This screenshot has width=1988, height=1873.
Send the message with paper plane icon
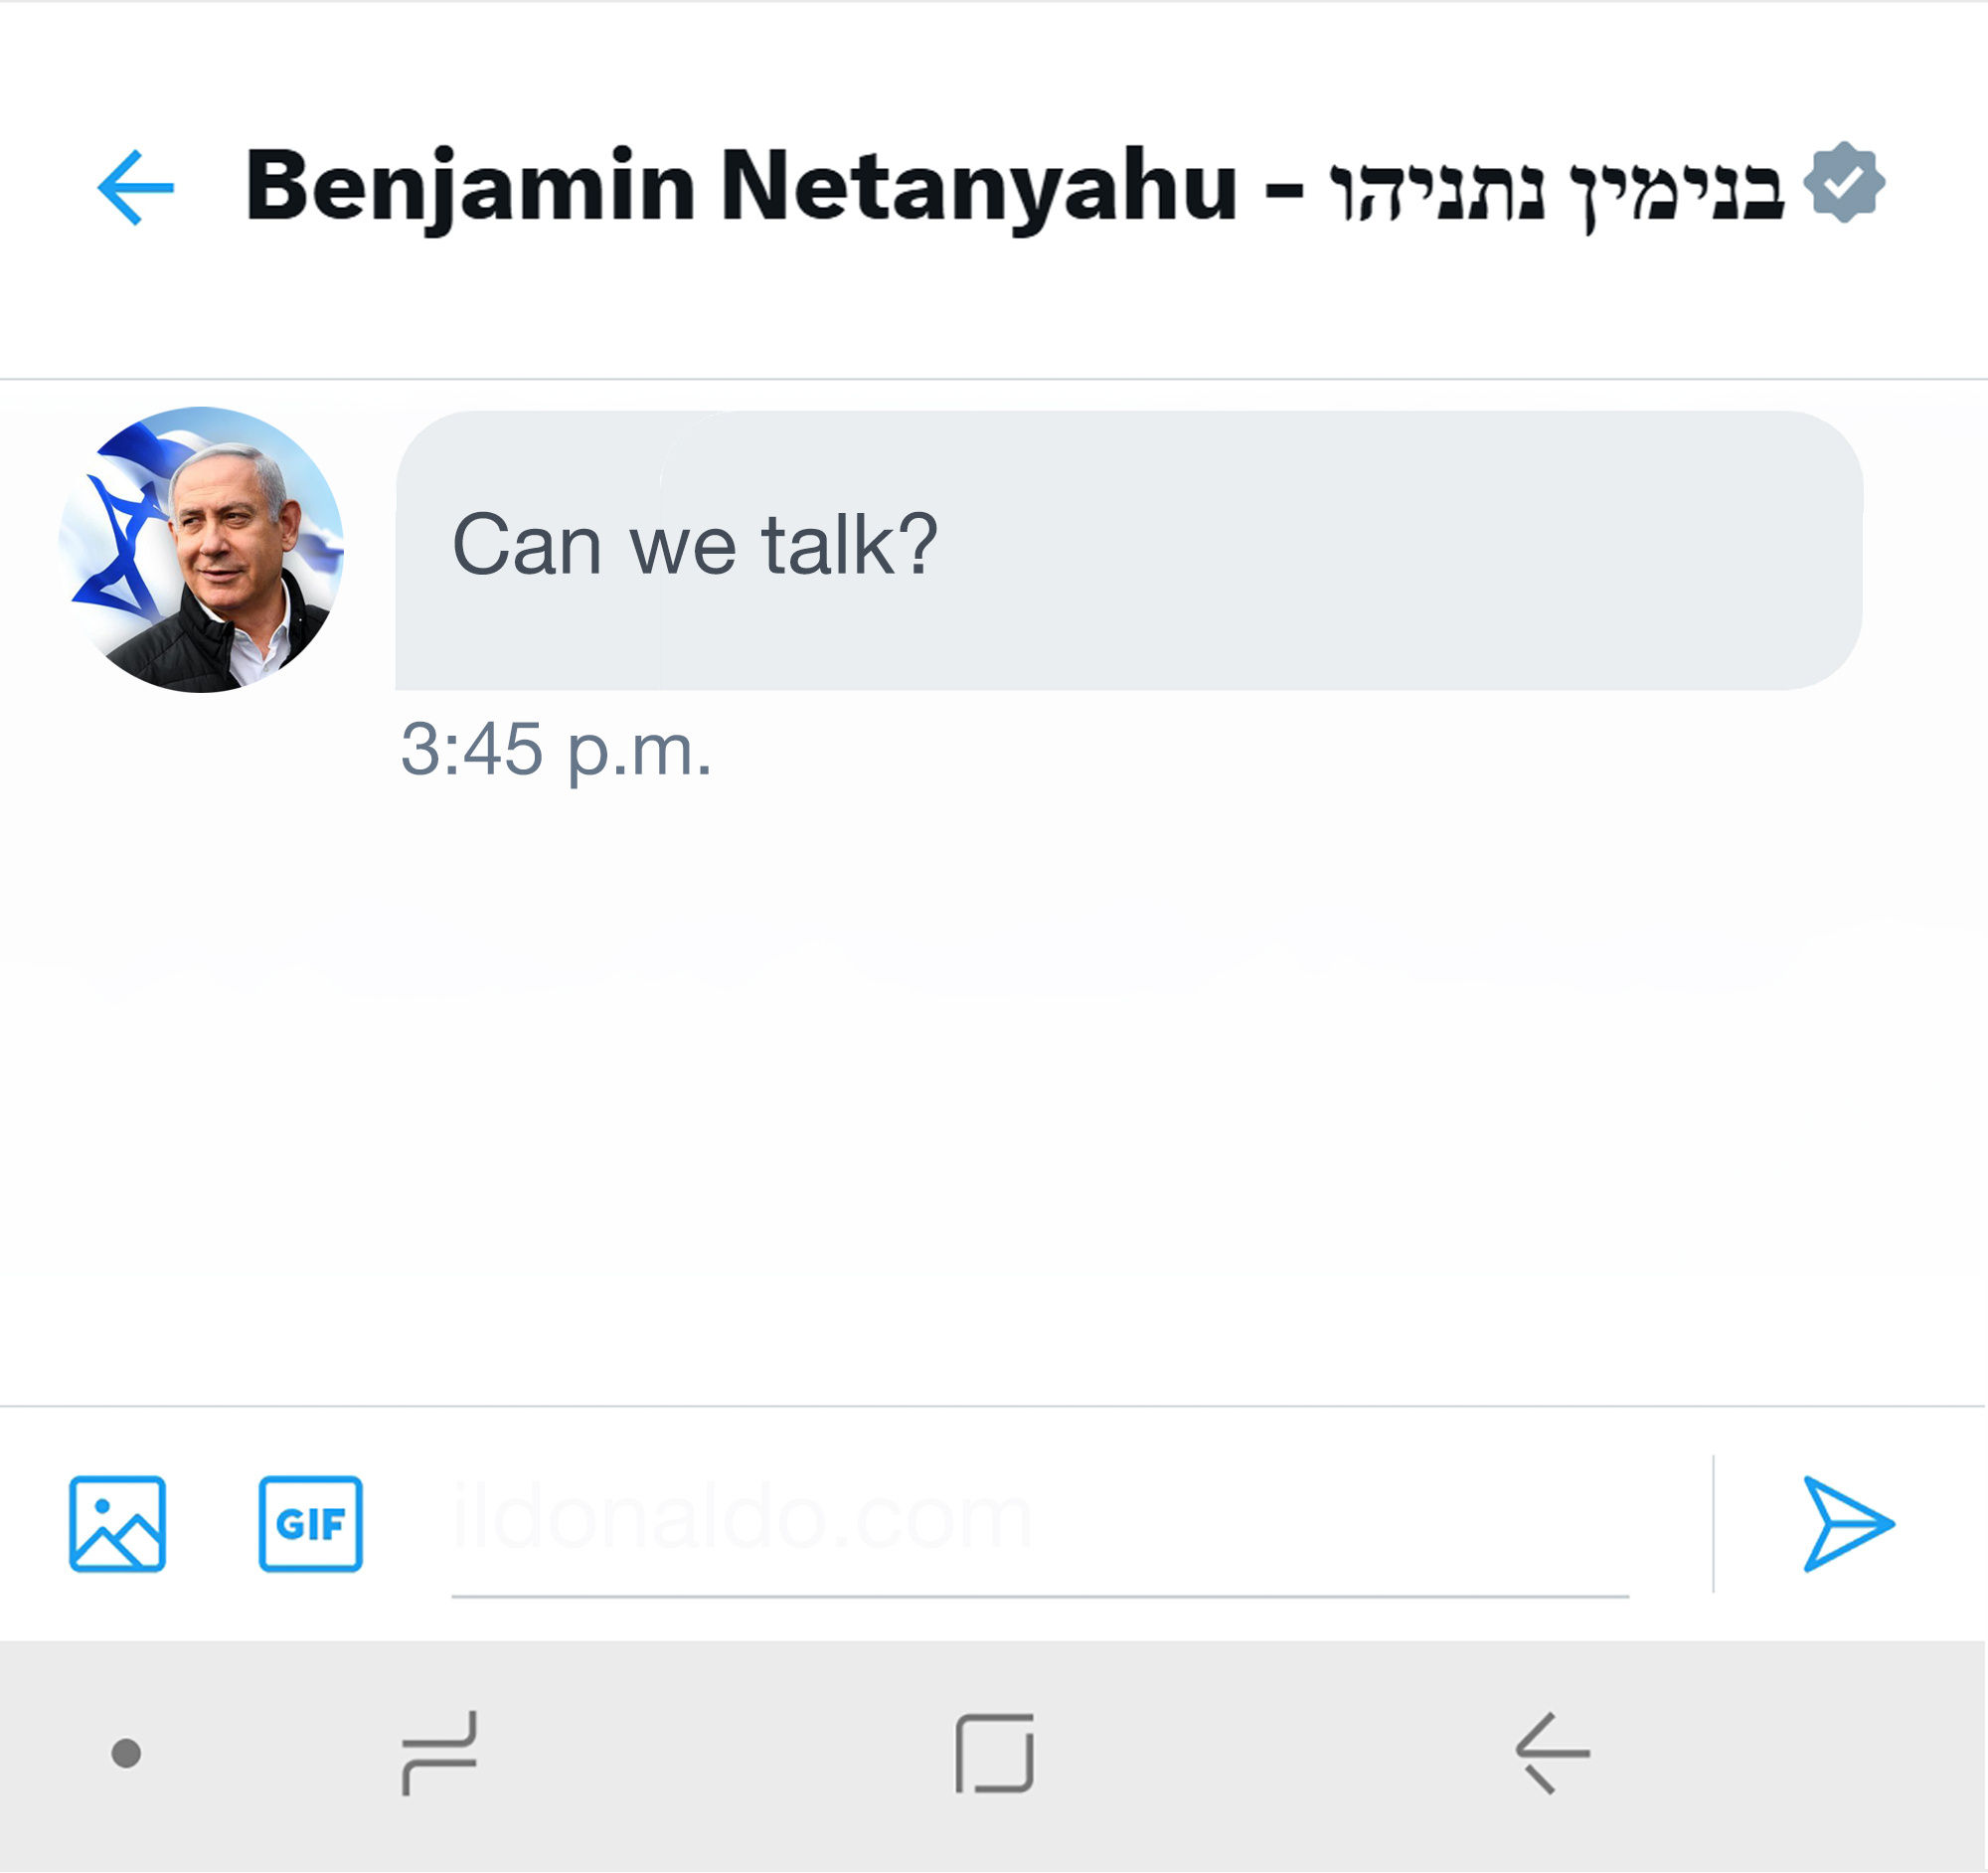click(x=1848, y=1524)
